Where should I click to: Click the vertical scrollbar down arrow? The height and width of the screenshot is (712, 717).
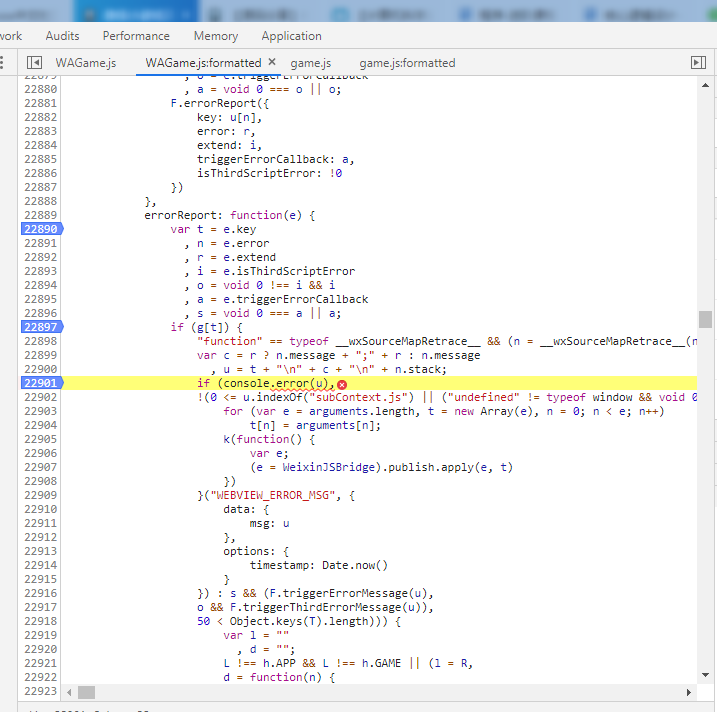(706, 675)
